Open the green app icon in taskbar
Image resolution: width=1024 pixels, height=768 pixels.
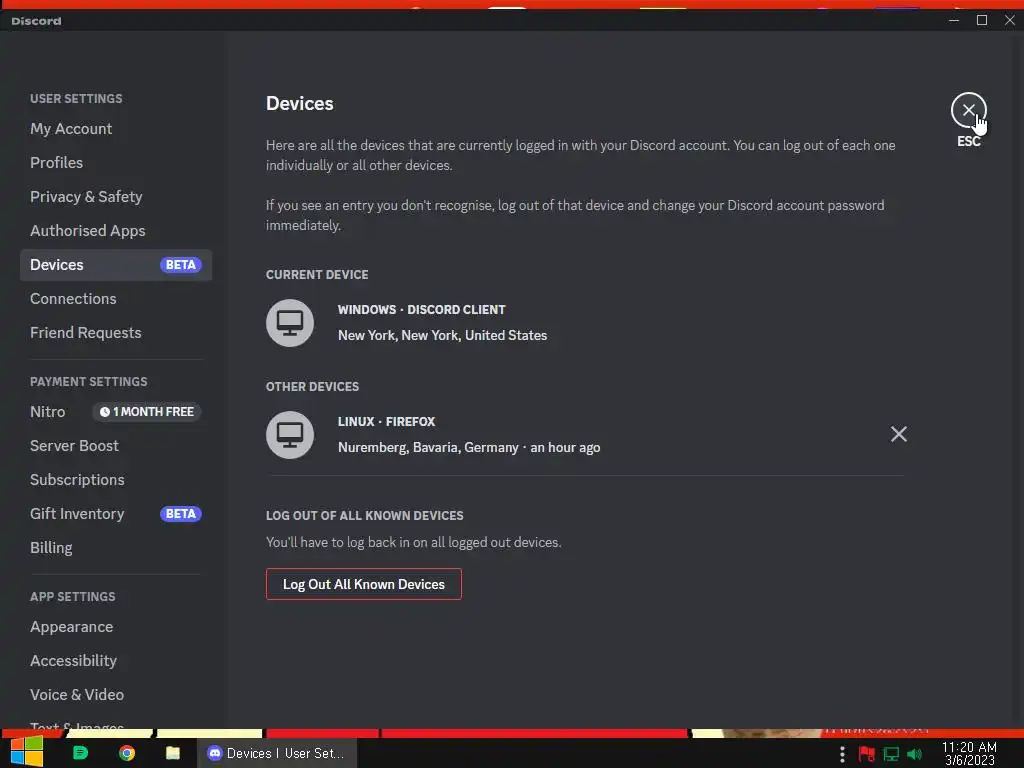coord(80,753)
